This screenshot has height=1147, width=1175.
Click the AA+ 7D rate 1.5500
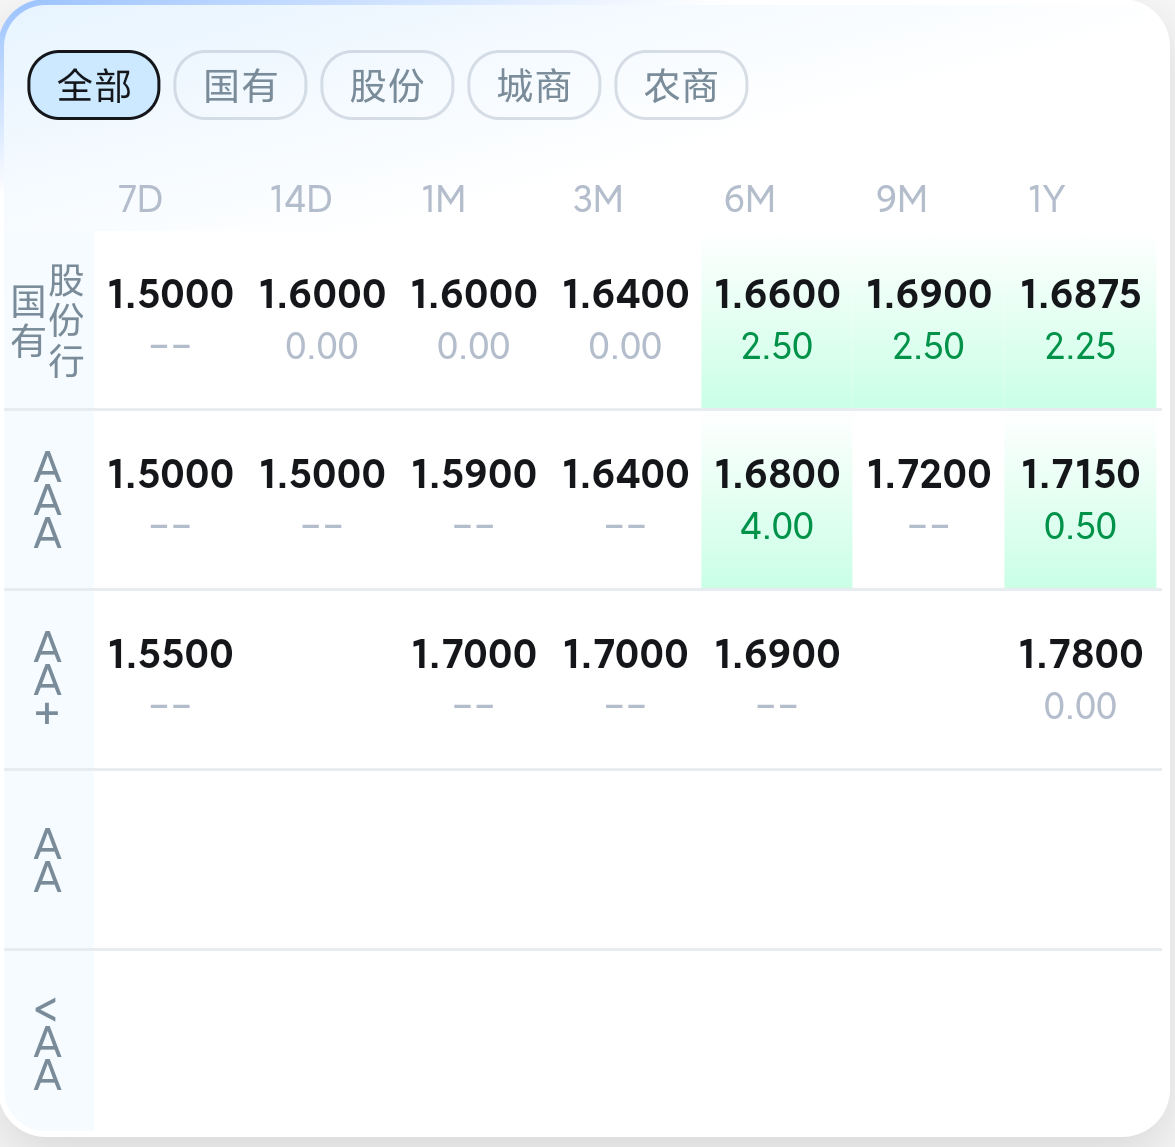click(170, 654)
